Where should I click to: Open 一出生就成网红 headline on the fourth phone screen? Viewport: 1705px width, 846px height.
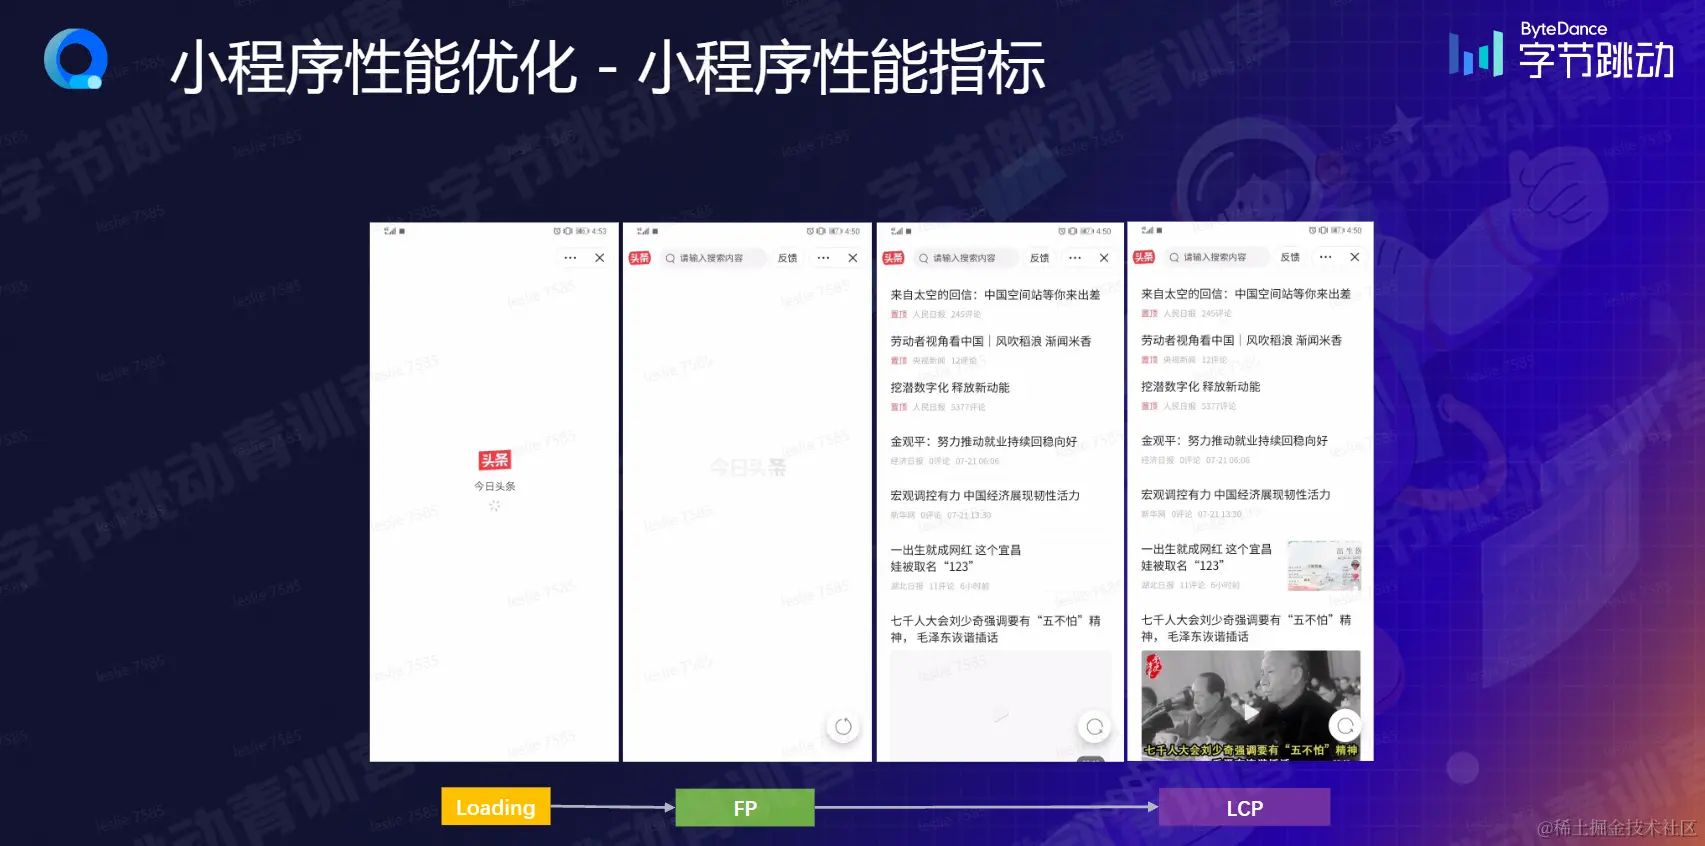[x=1207, y=557]
